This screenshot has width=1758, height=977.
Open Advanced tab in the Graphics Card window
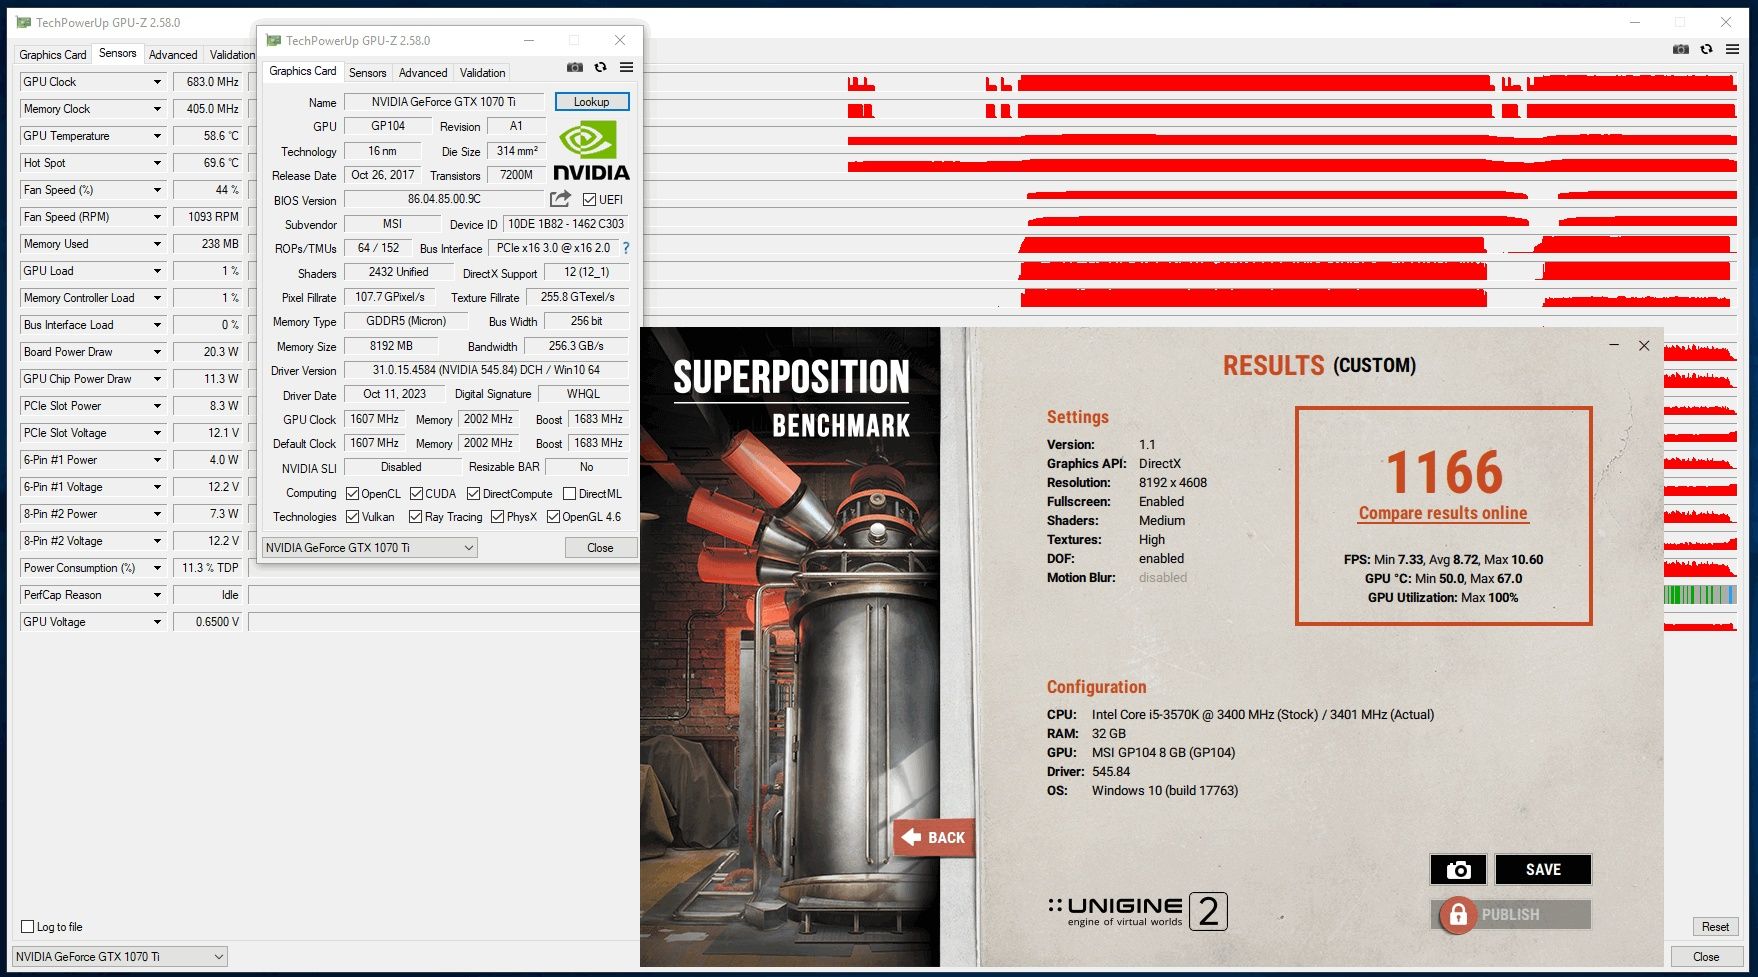click(423, 73)
